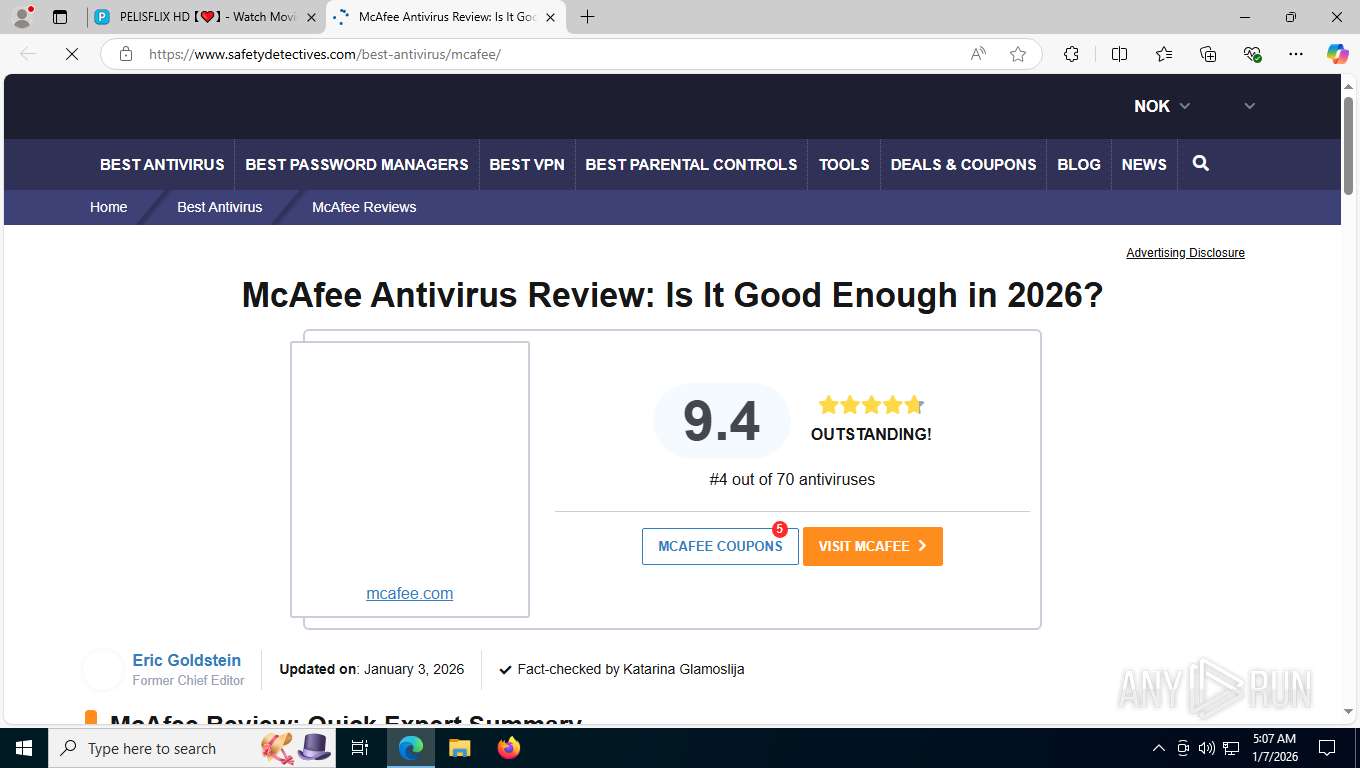Open Browser essentials icon
This screenshot has width=1360, height=768.
1252,54
